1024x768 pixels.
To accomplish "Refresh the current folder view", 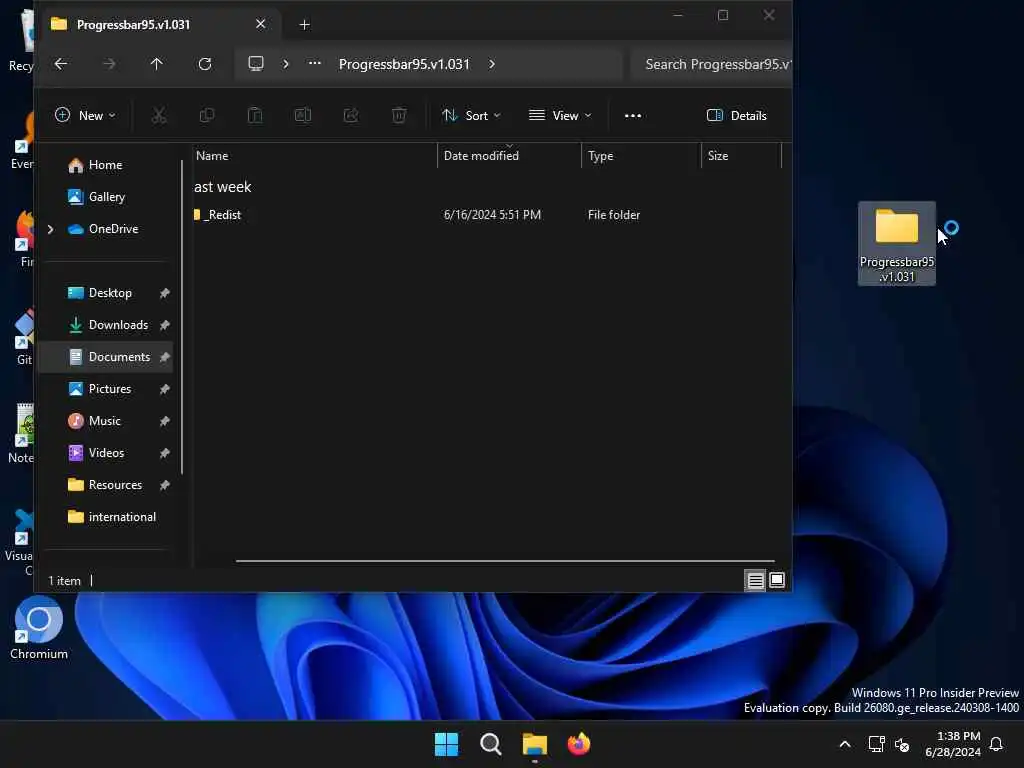I will tap(204, 64).
